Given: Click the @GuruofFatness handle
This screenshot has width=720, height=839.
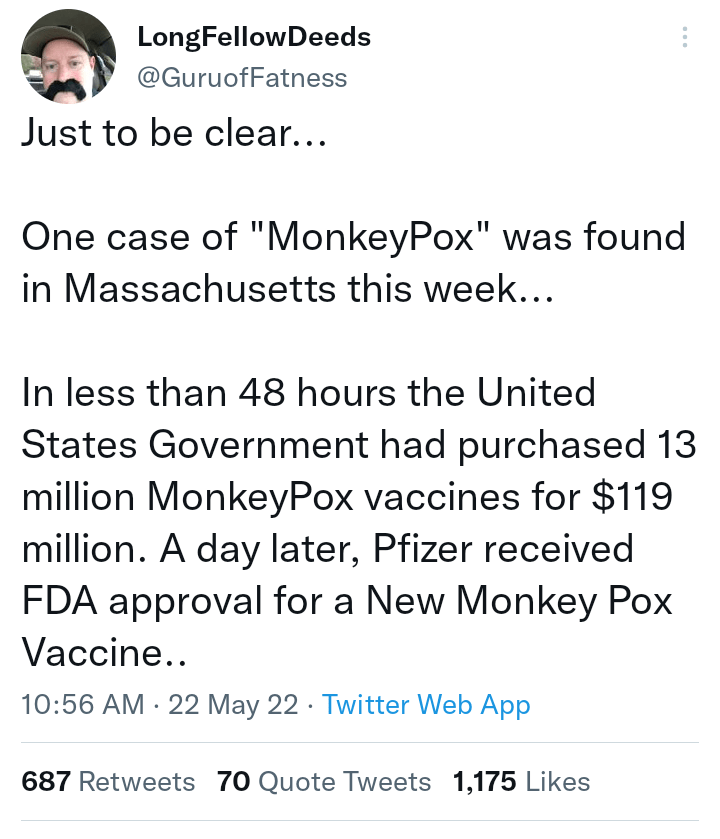Looking at the screenshot, I should pyautogui.click(x=241, y=77).
